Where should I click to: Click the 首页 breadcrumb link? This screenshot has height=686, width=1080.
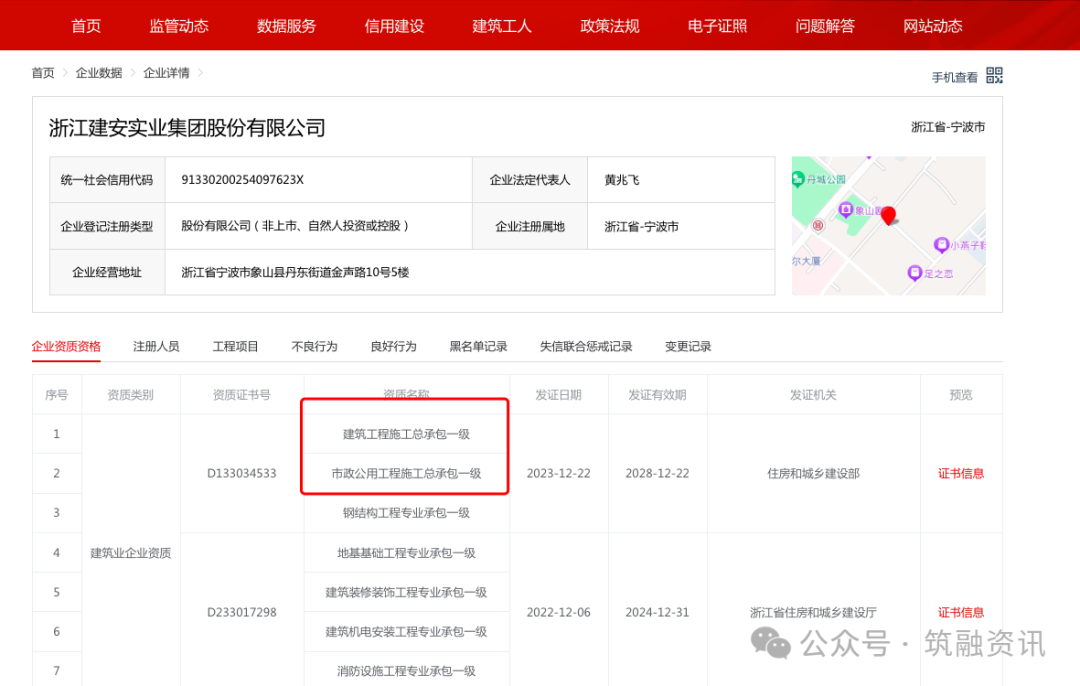(43, 73)
